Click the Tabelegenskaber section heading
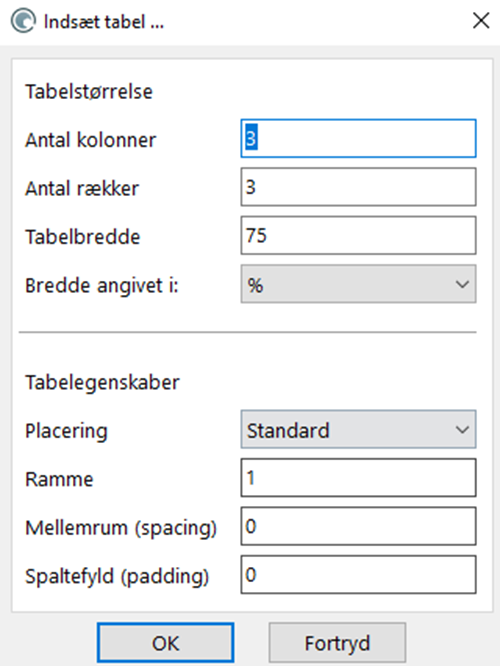Viewport: 500px width, 666px height. (102, 382)
